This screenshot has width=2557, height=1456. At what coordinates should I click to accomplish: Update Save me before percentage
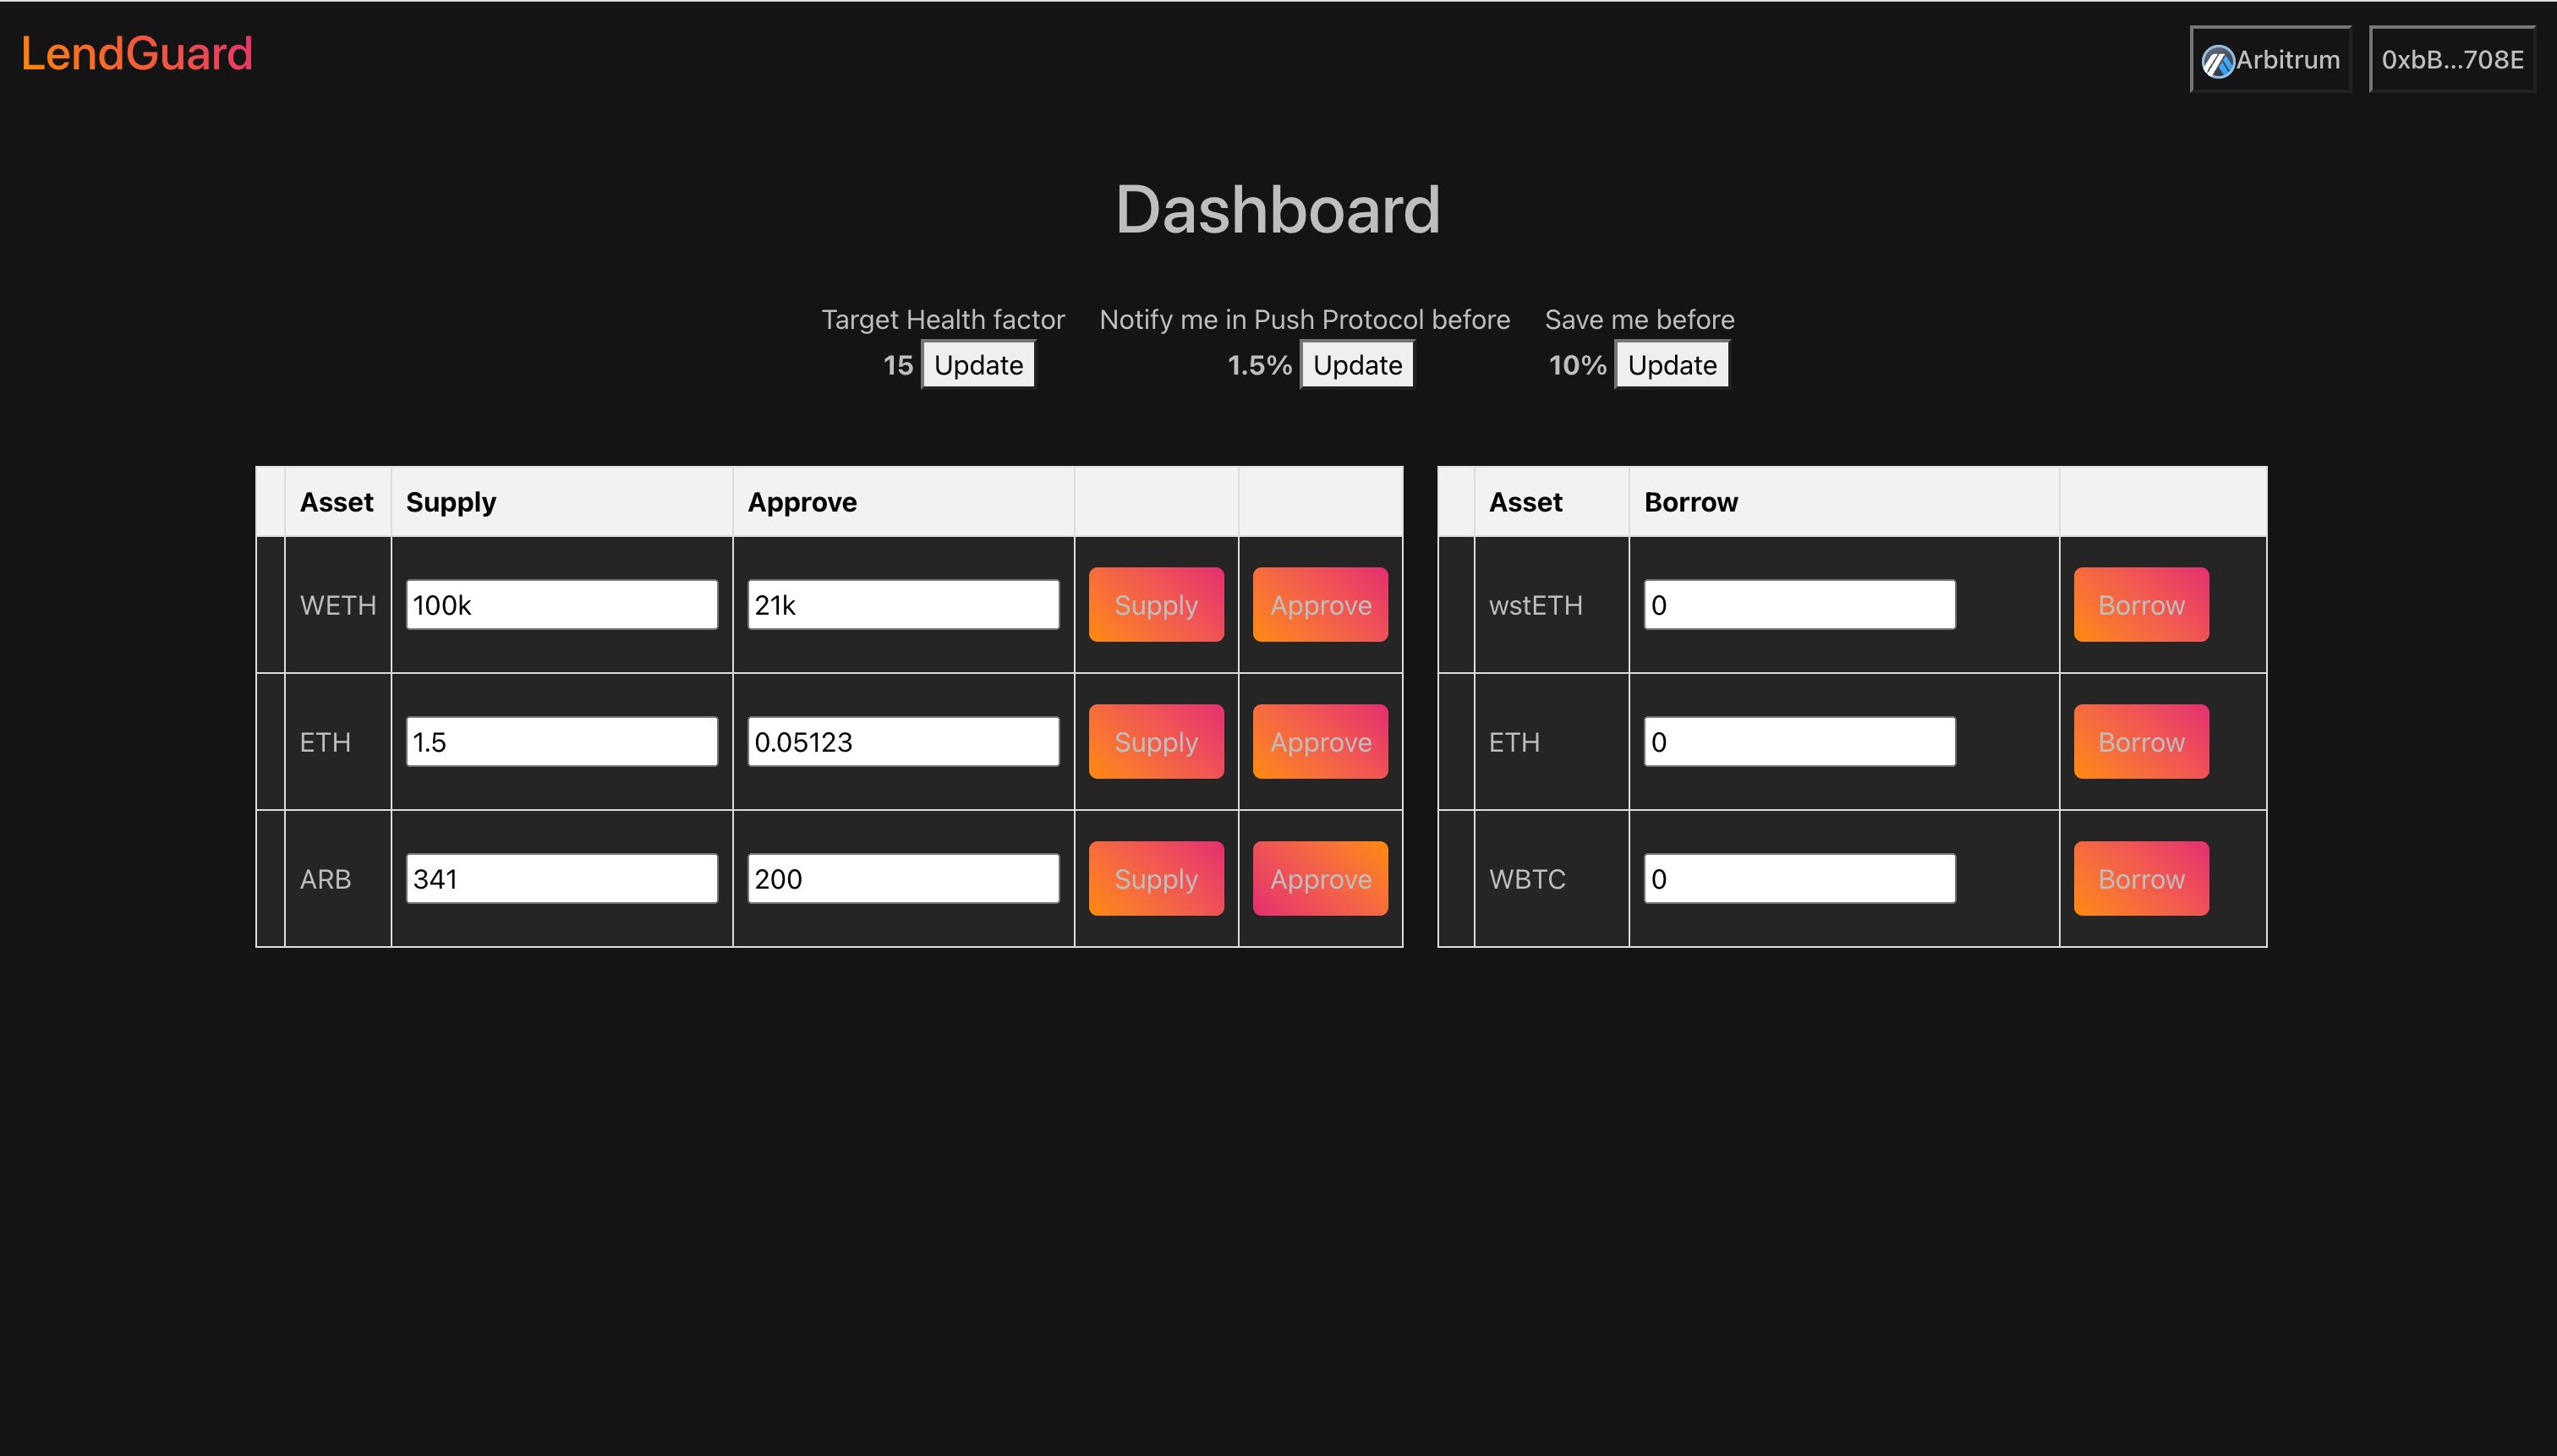(1672, 364)
